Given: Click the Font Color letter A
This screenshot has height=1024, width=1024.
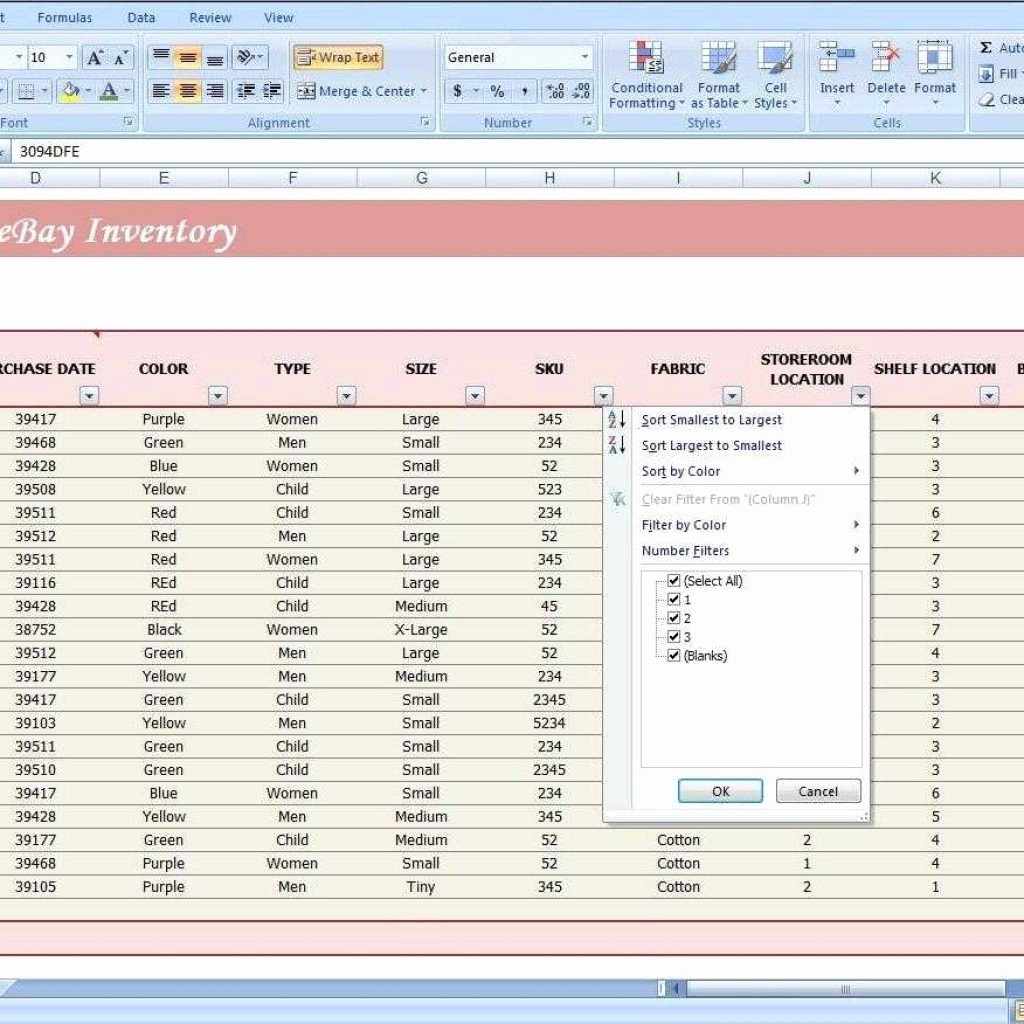Looking at the screenshot, I should [x=109, y=91].
